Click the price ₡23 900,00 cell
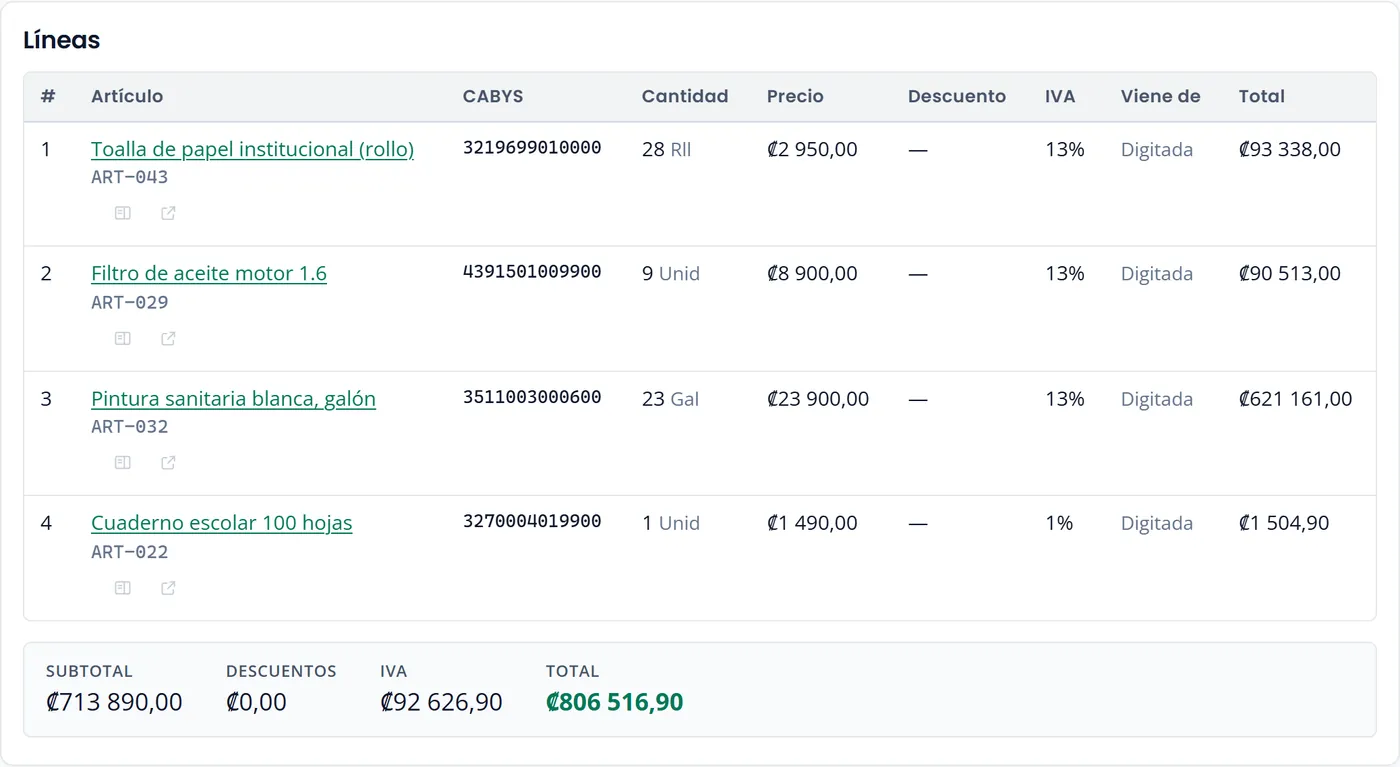 (x=818, y=398)
